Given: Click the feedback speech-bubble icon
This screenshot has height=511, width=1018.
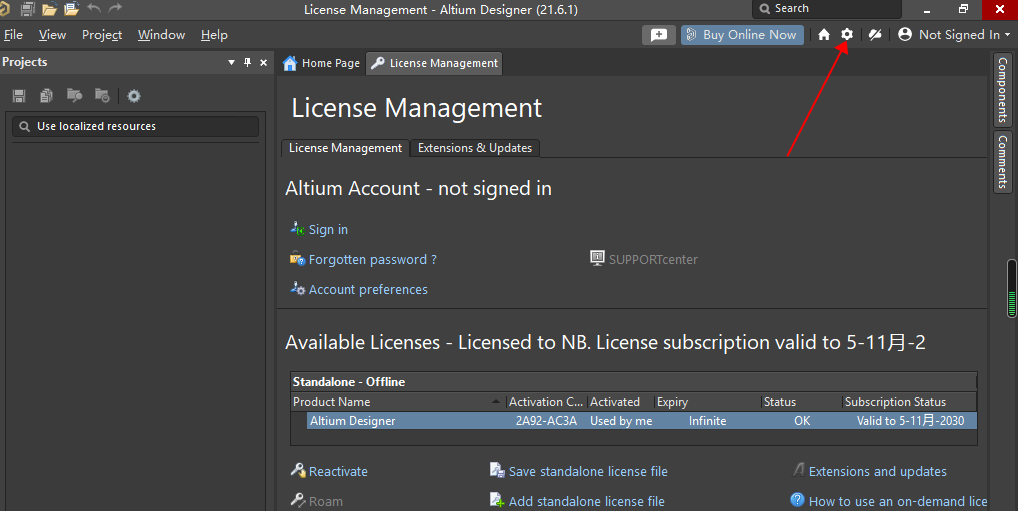Looking at the screenshot, I should click(658, 34).
